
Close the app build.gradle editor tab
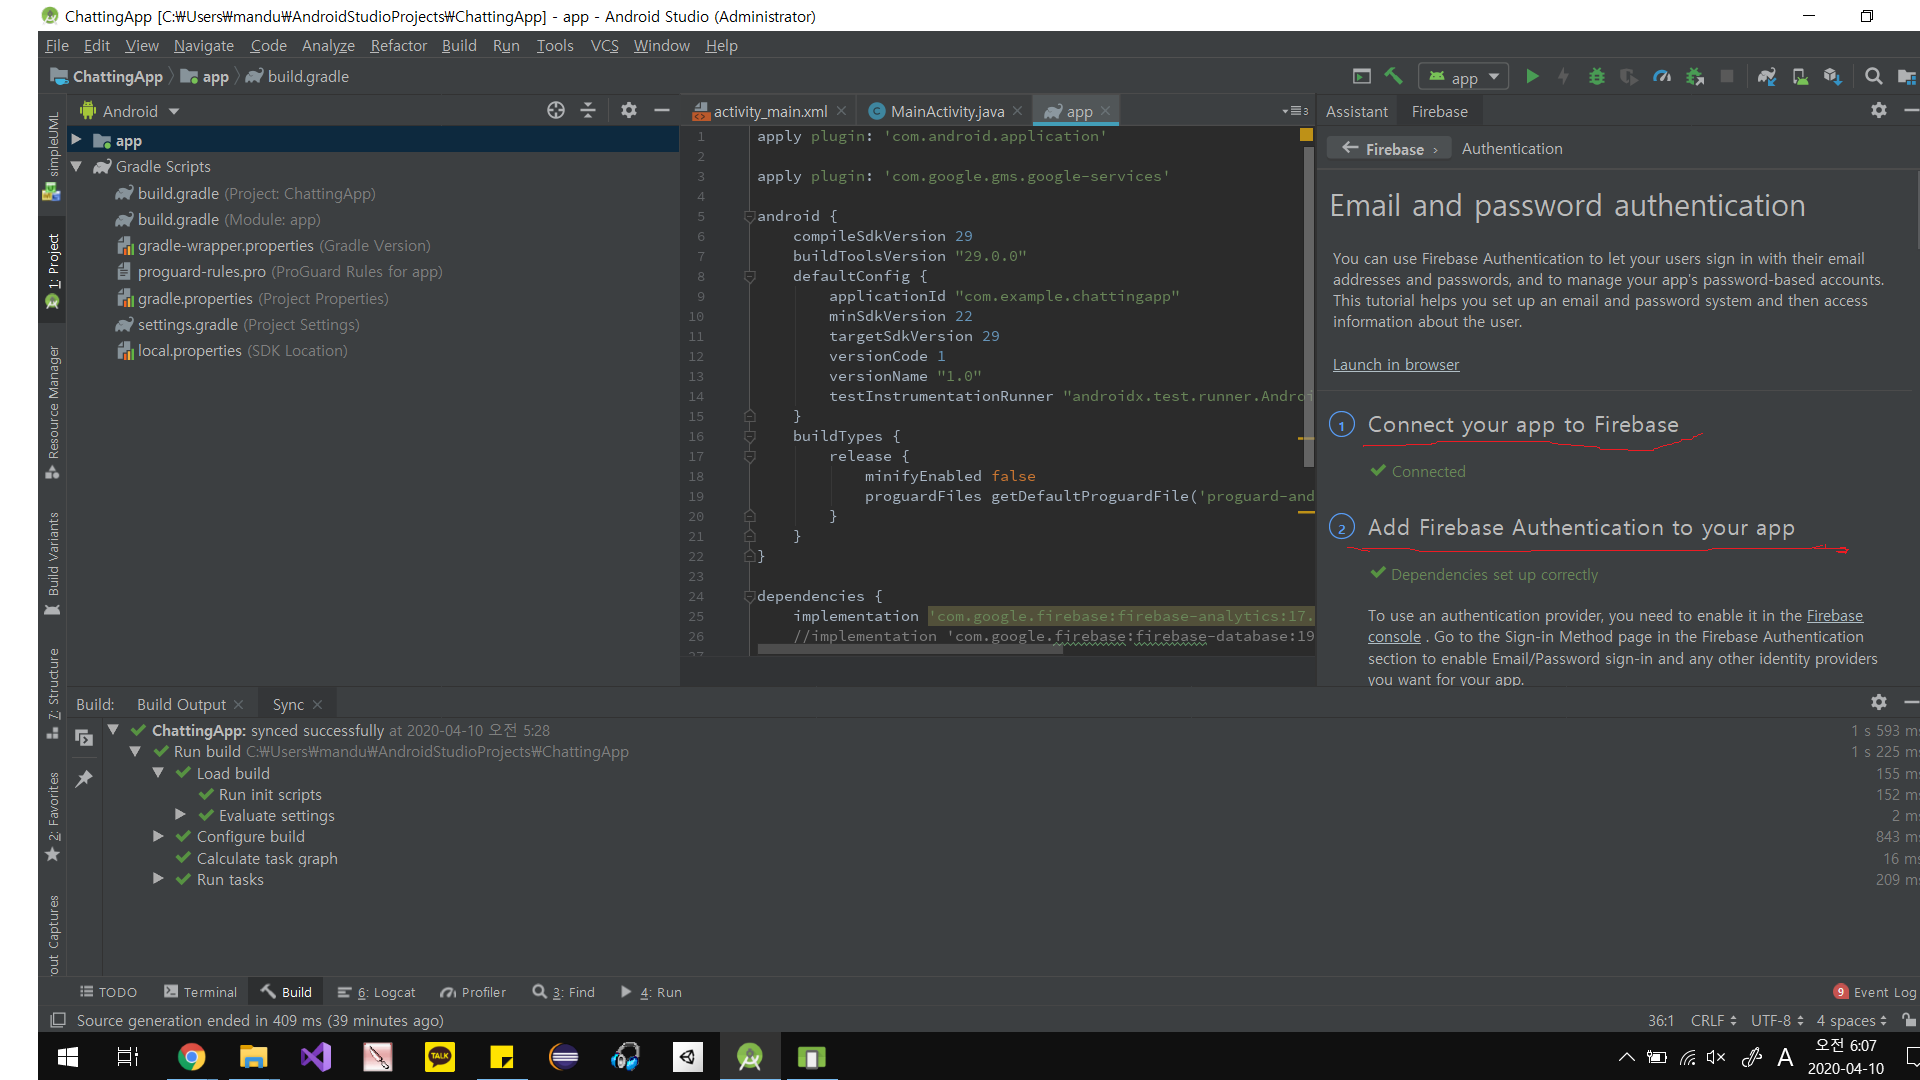1105,111
